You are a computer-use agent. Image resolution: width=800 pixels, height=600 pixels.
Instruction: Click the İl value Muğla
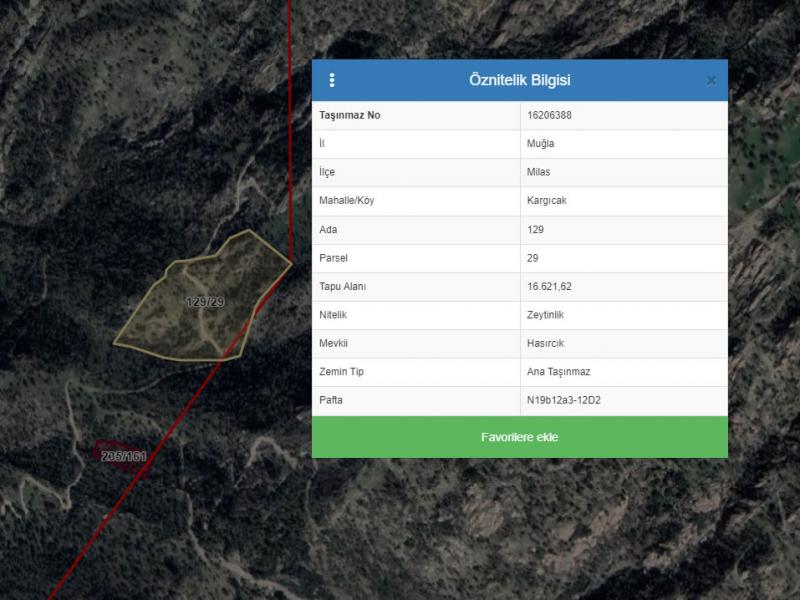[540, 143]
